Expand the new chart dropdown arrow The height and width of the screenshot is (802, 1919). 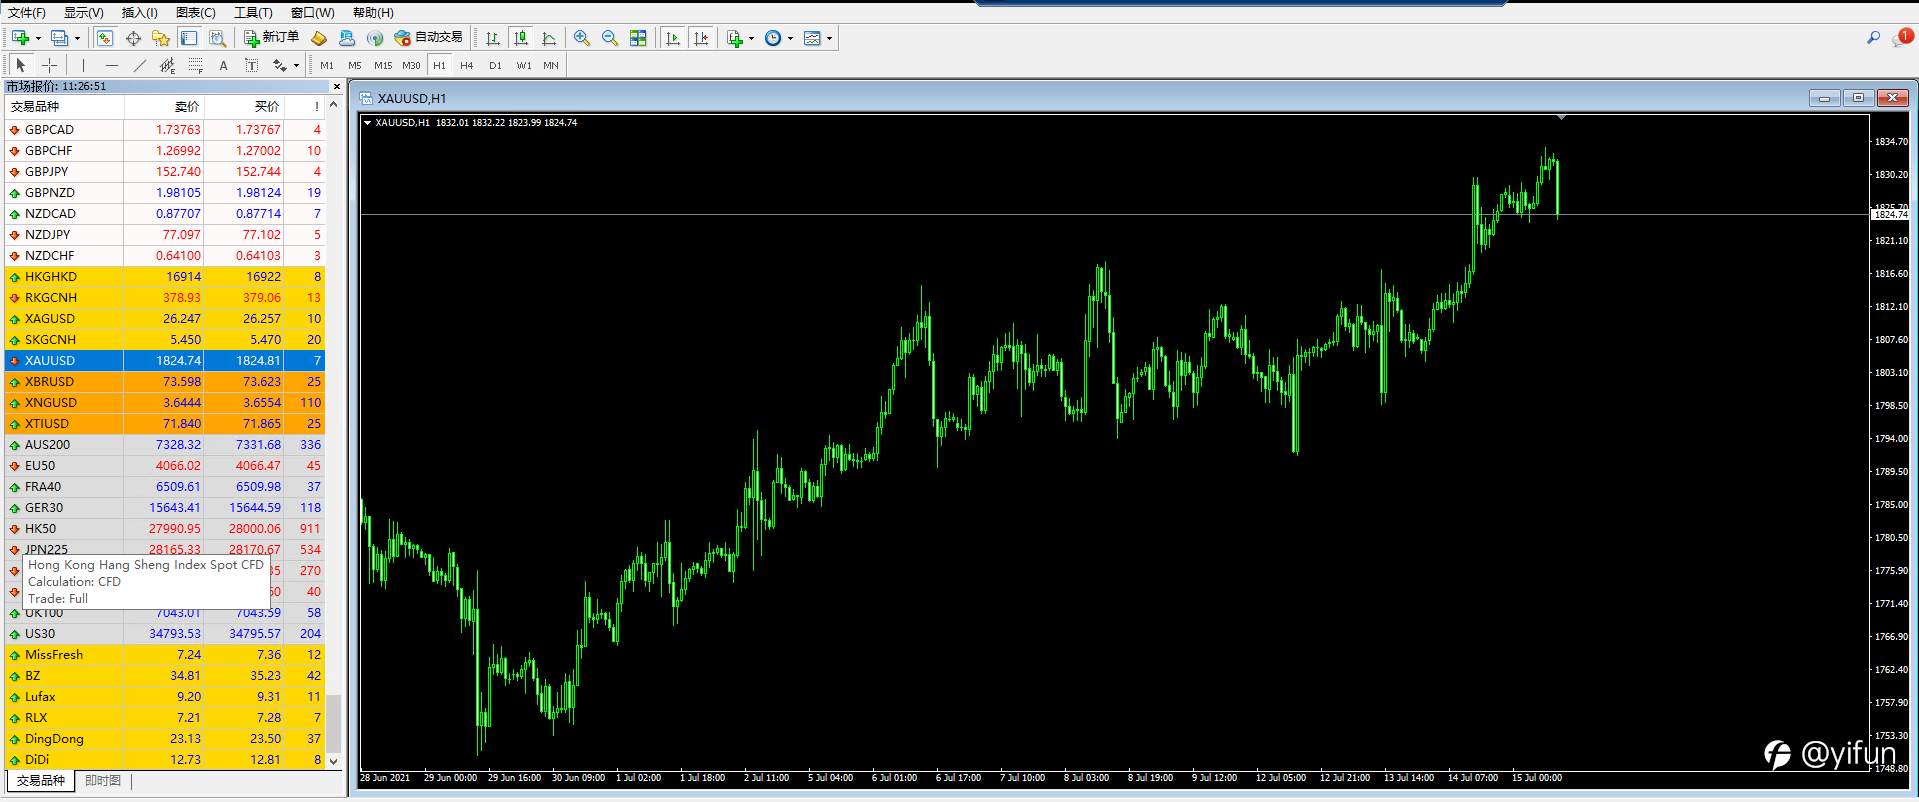[38, 38]
